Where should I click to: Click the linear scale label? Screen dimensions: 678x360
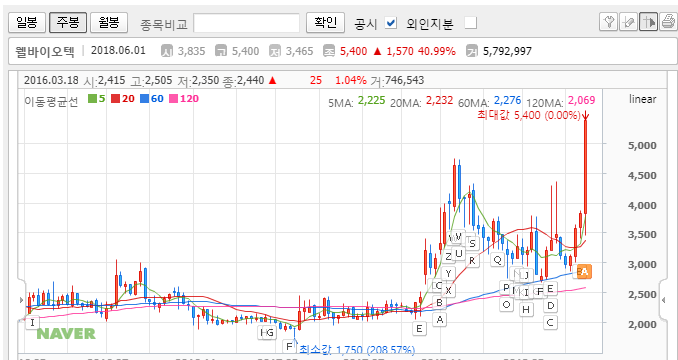(x=643, y=99)
